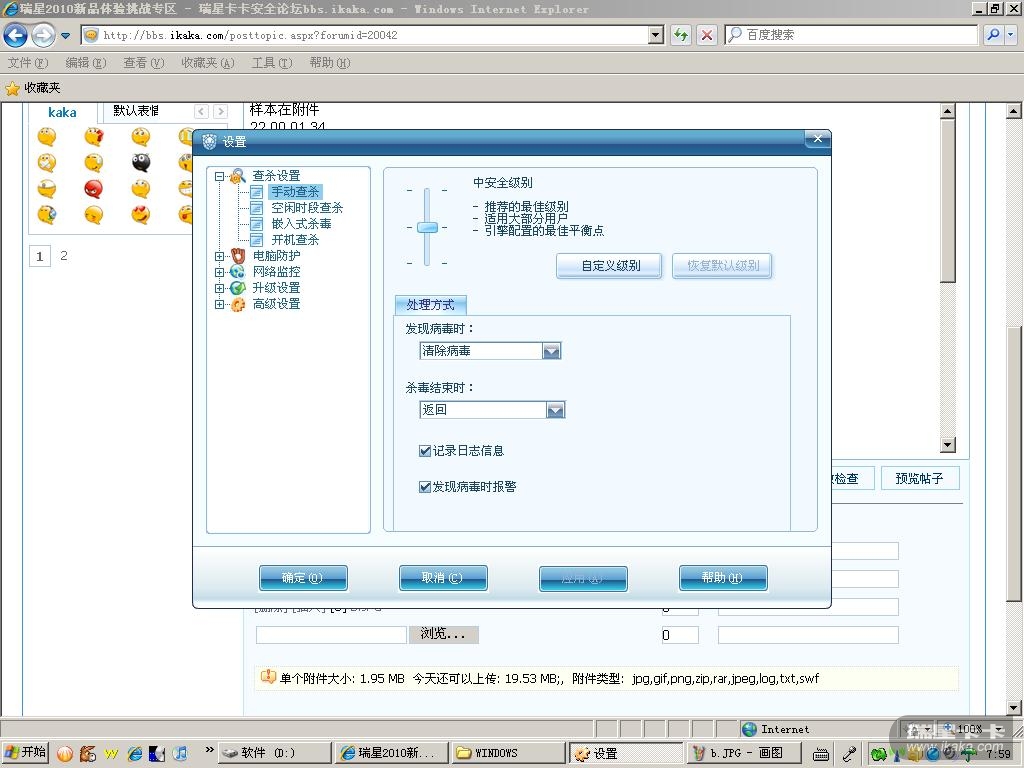Click the security level slider handle

coord(428,227)
